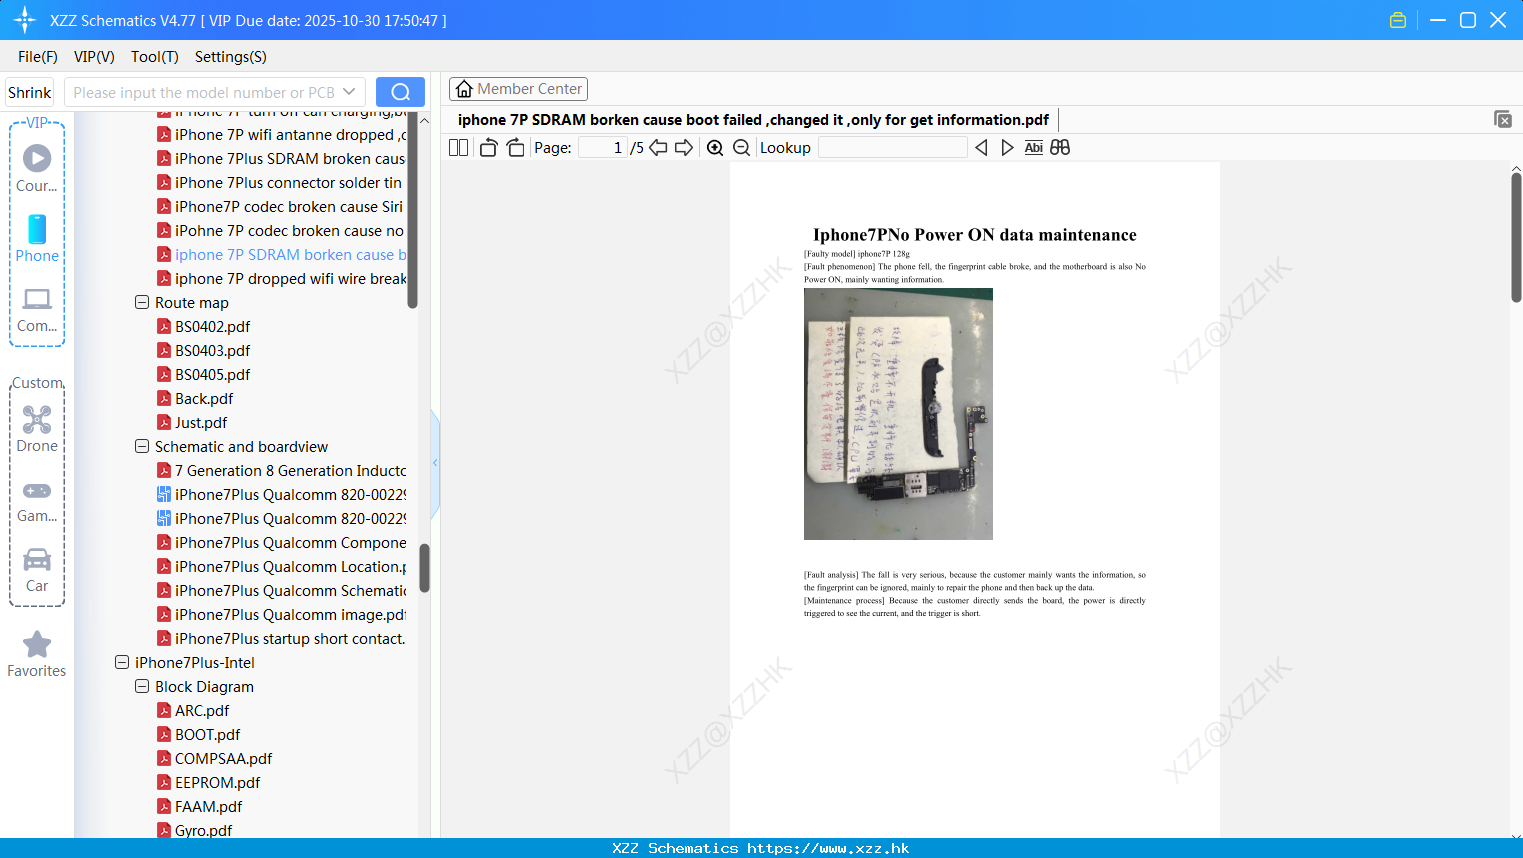The image size is (1523, 858).
Task: Click the motherboard photo in the PDF
Action: (898, 414)
